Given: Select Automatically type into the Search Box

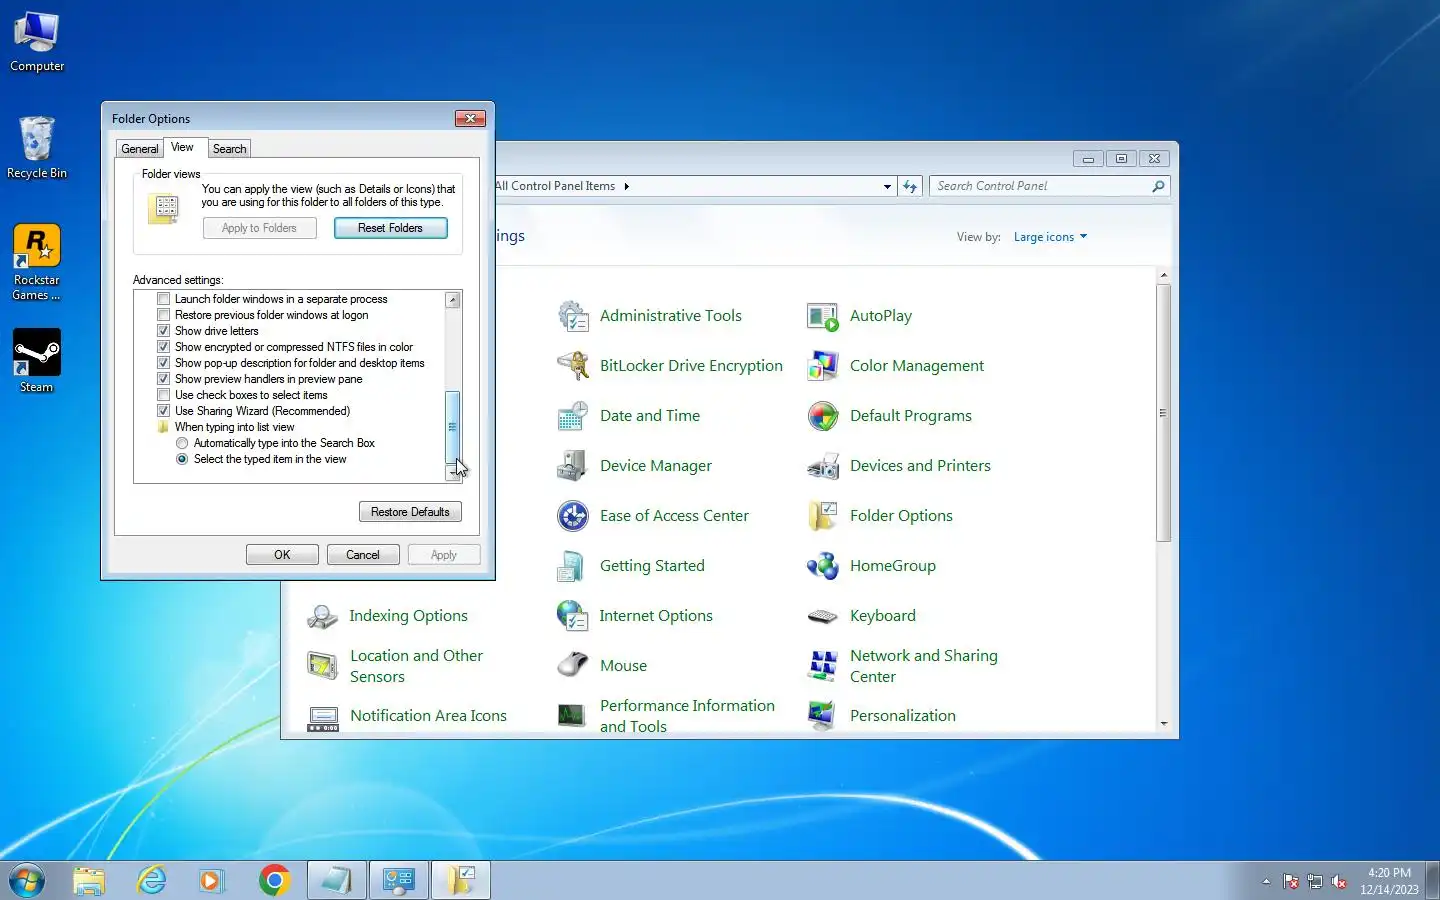Looking at the screenshot, I should [x=182, y=443].
